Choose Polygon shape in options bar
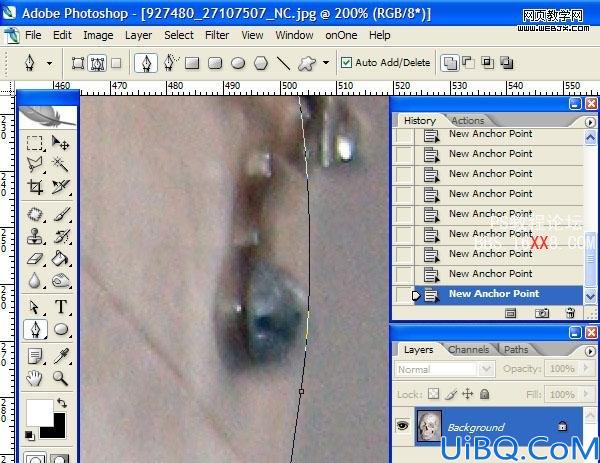The height and width of the screenshot is (463, 600). point(261,63)
